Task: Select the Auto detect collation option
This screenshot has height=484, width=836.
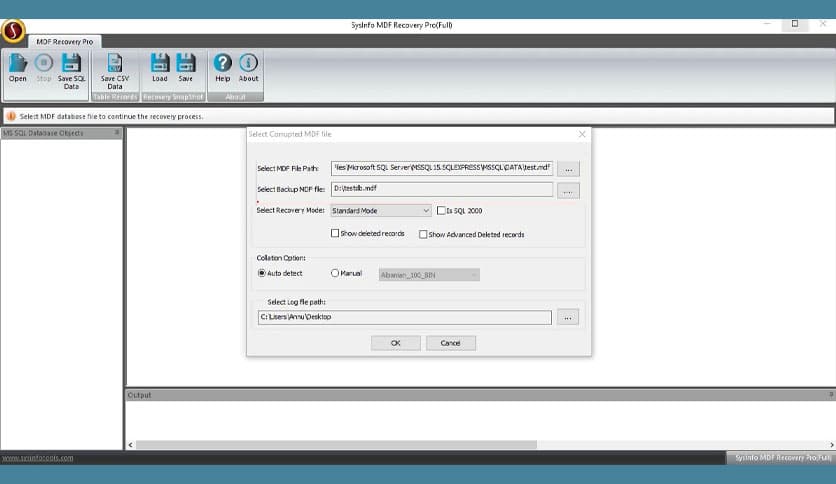Action: 261,273
